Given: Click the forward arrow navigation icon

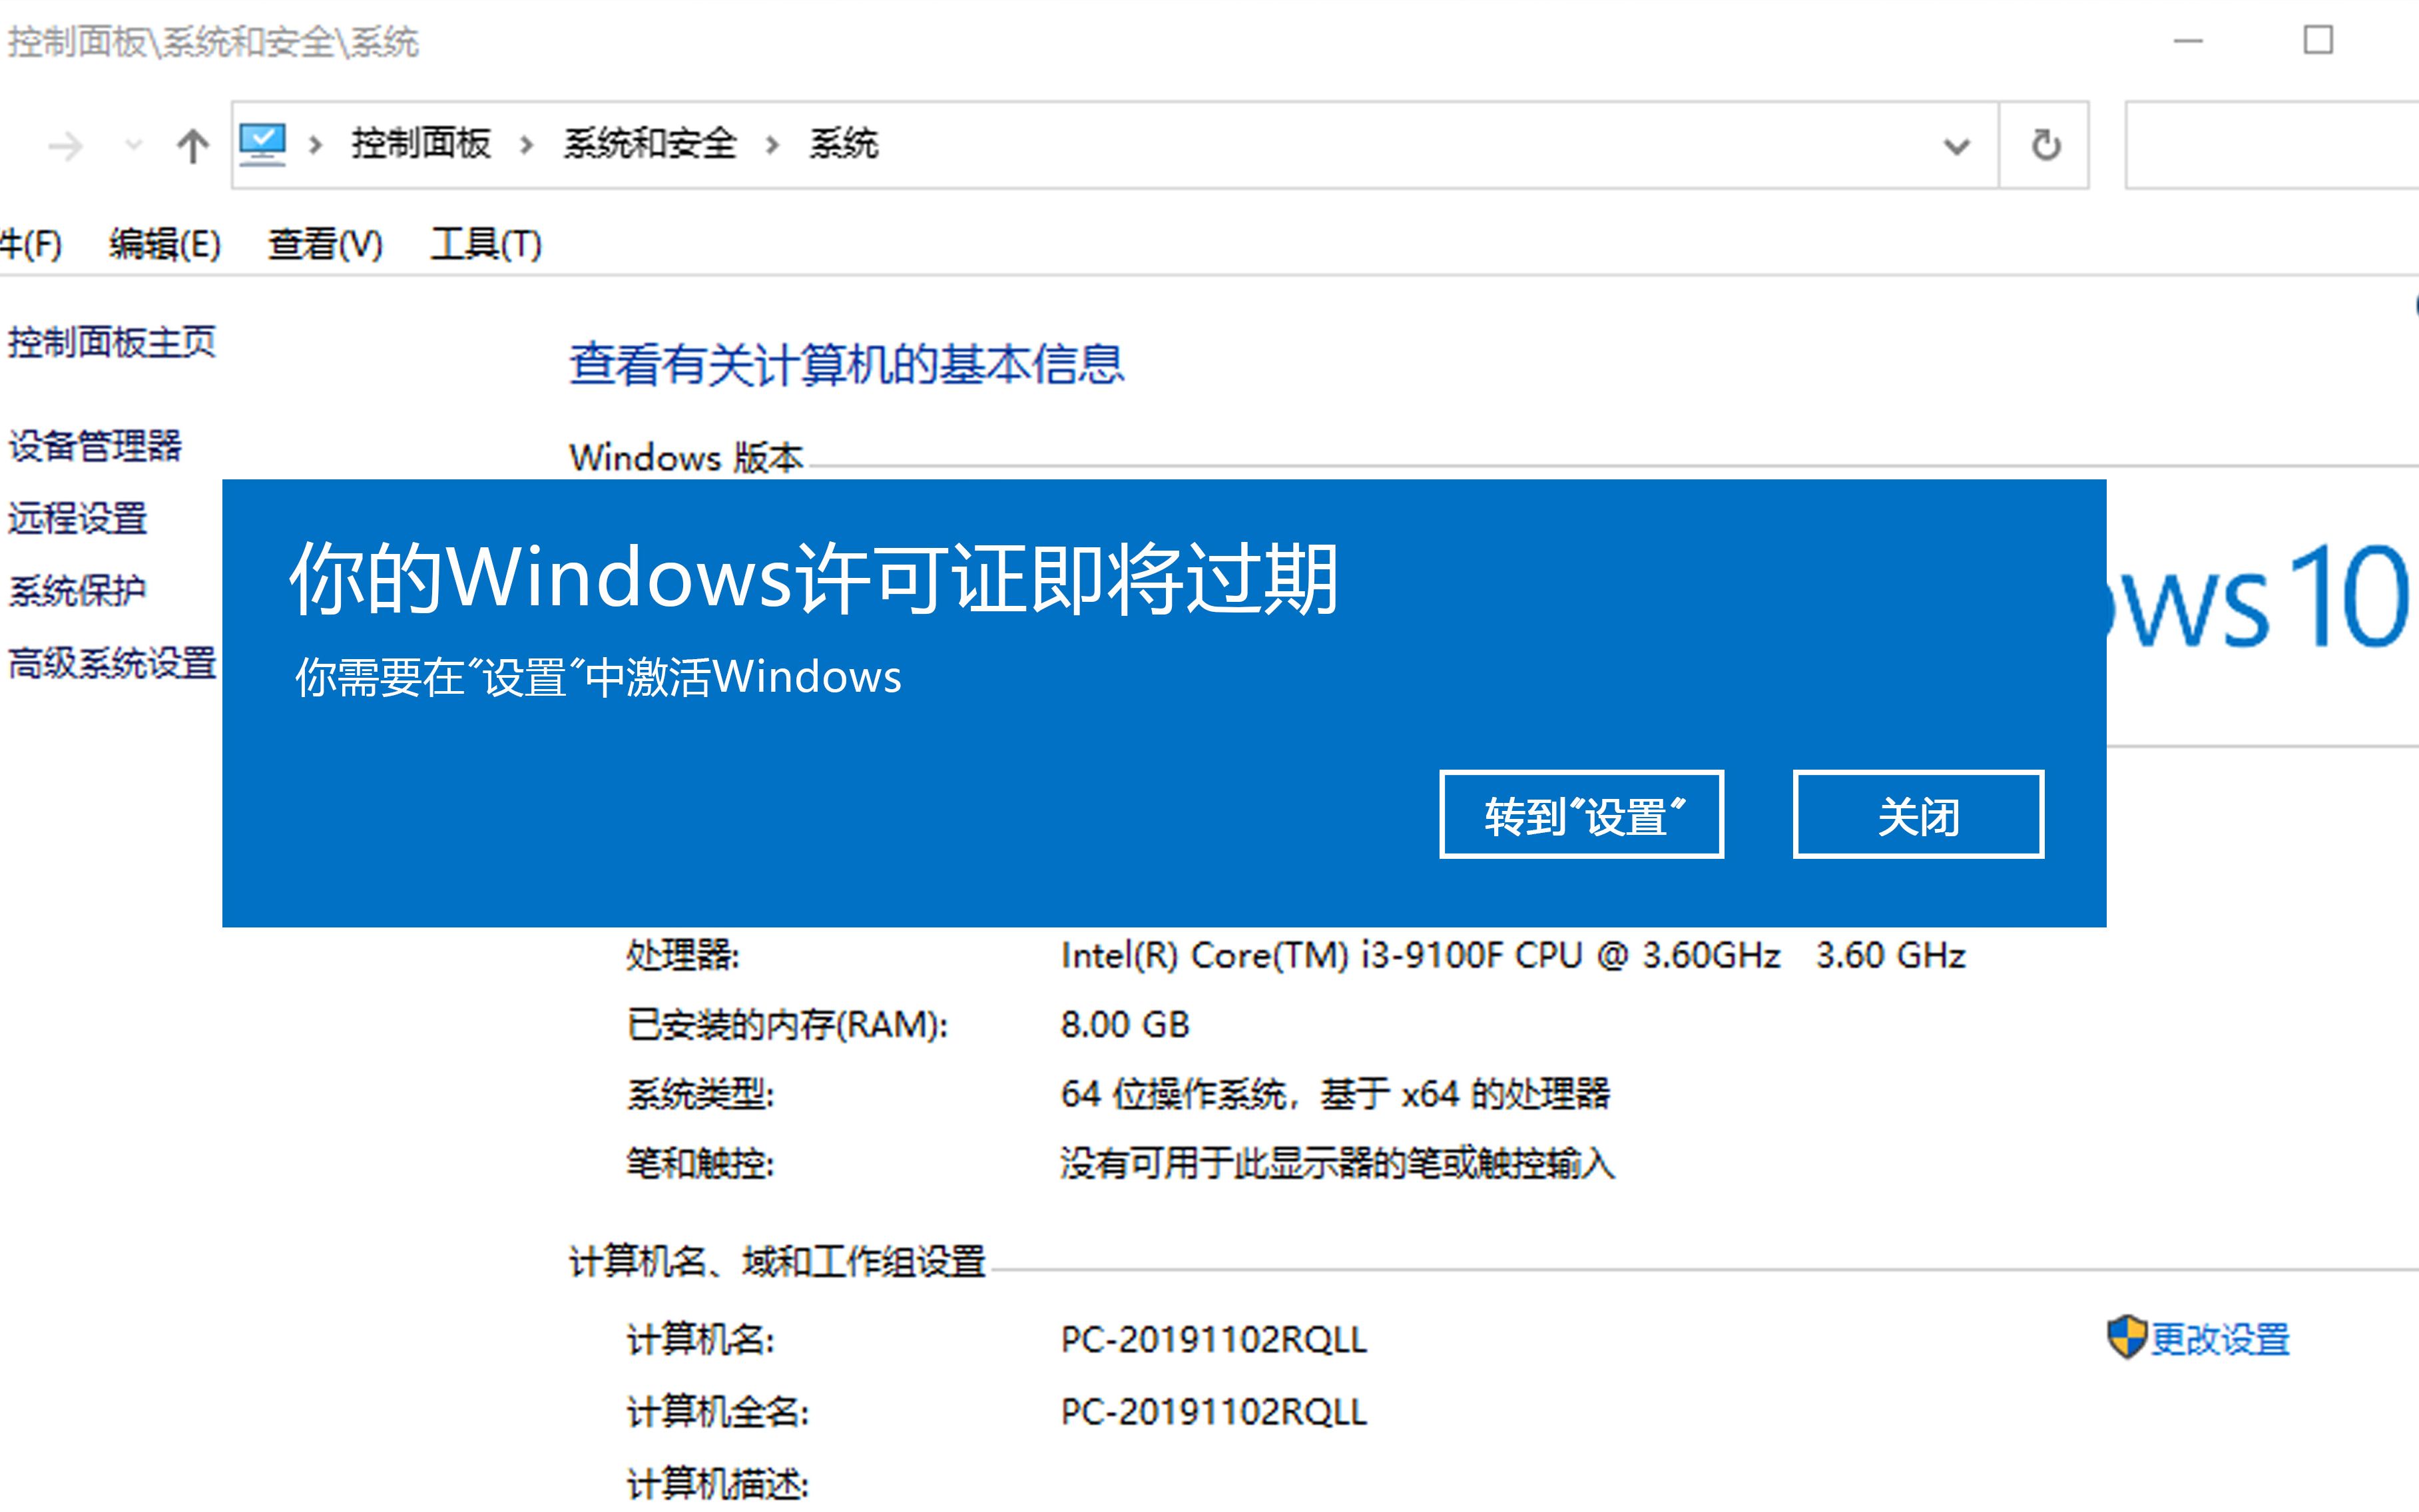Looking at the screenshot, I should pos(65,146).
